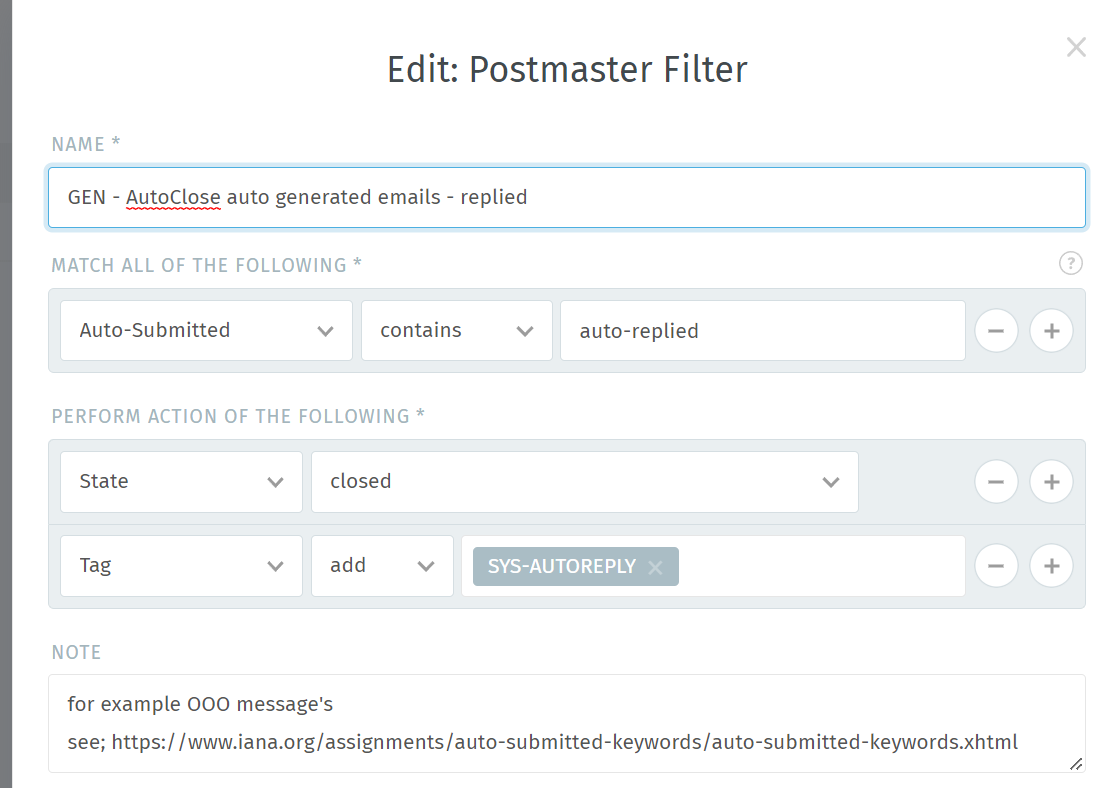Open the State attribute dropdown
The width and height of the screenshot is (1106, 788).
(181, 482)
